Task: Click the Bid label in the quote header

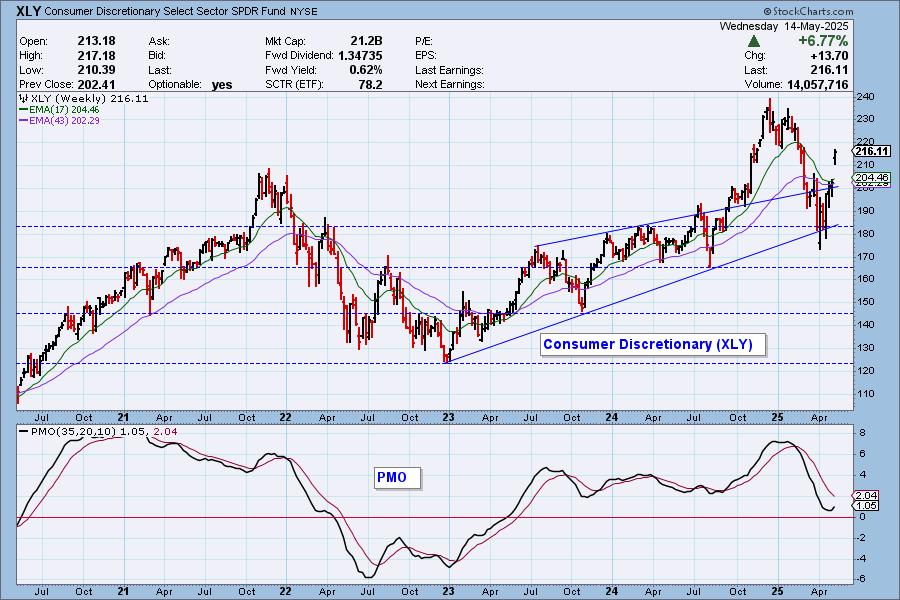Action: click(157, 56)
